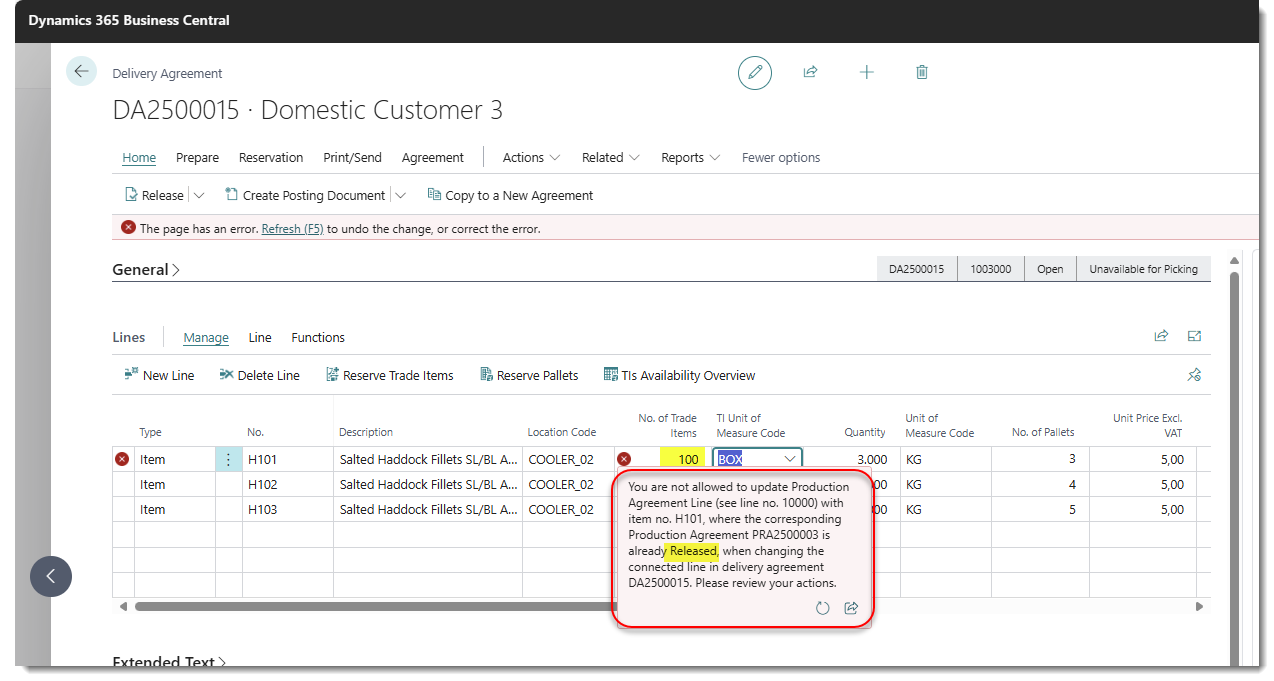The height and width of the screenshot is (681, 1274).
Task: Click the Refresh (F5) link
Action: pyautogui.click(x=292, y=229)
